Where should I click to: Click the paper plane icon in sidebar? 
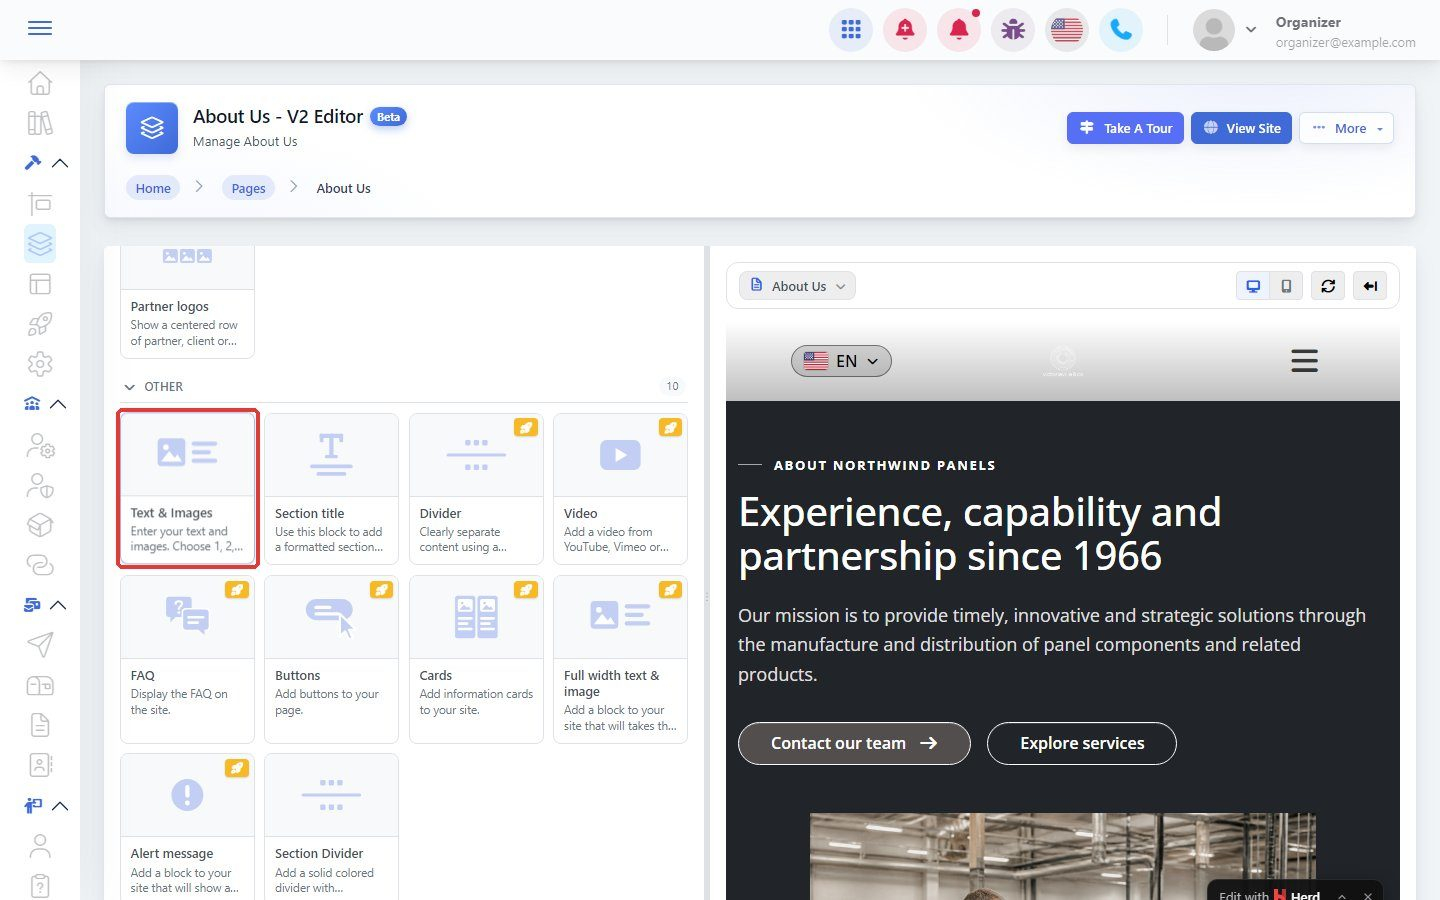[40, 645]
